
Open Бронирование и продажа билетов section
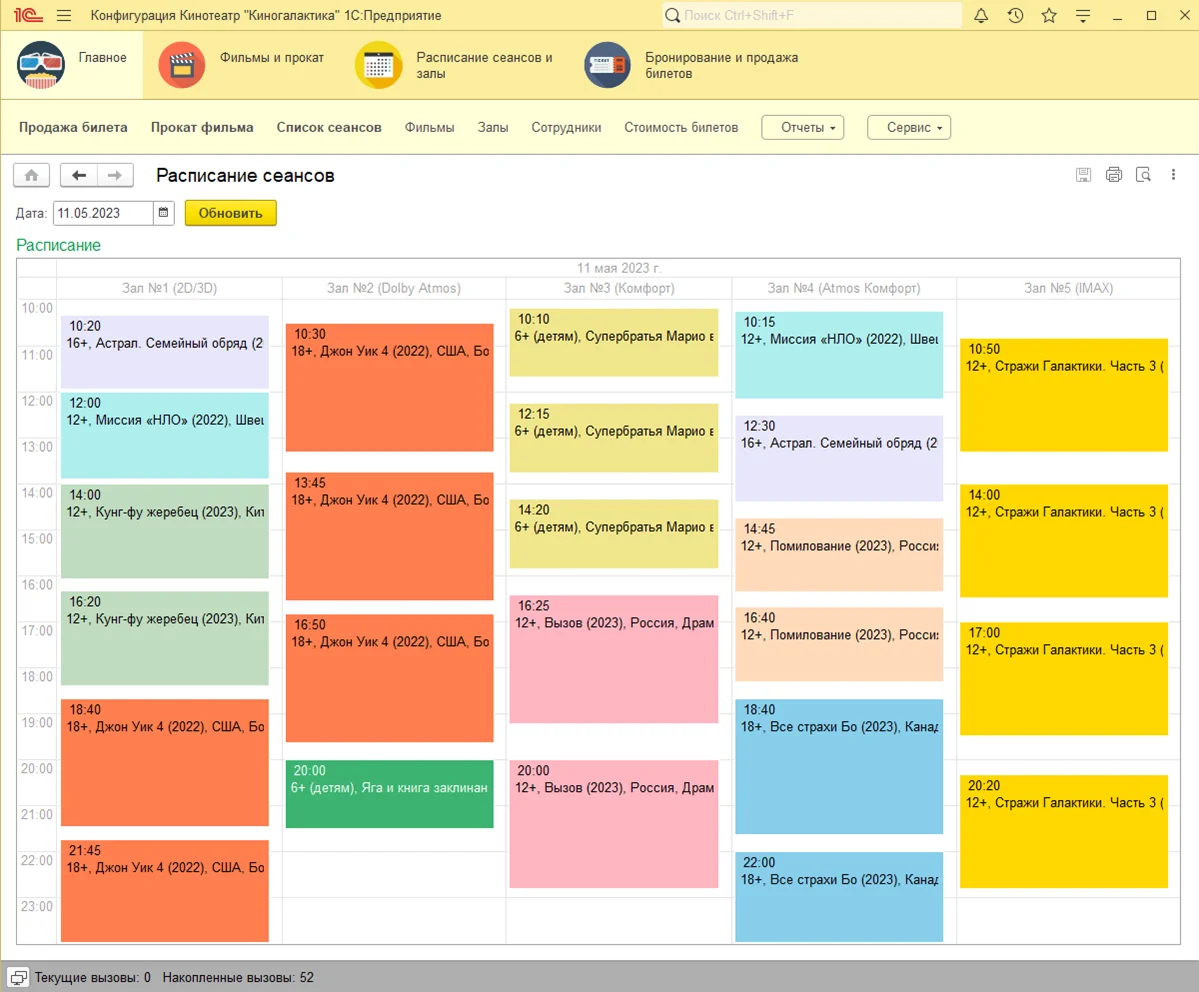691,65
